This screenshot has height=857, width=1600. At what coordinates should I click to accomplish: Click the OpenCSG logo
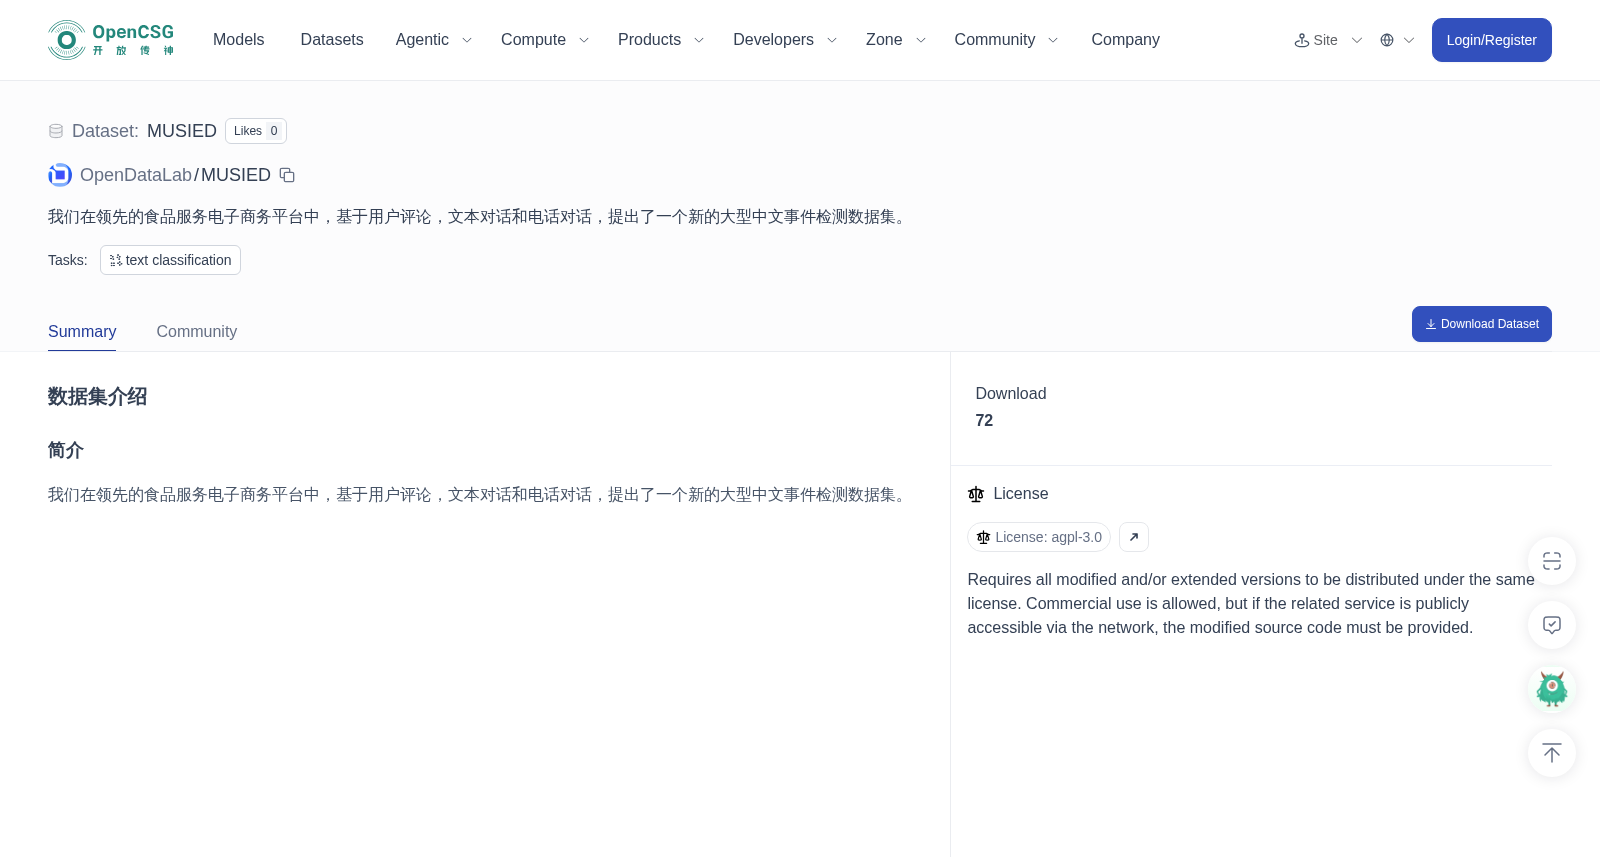111,40
